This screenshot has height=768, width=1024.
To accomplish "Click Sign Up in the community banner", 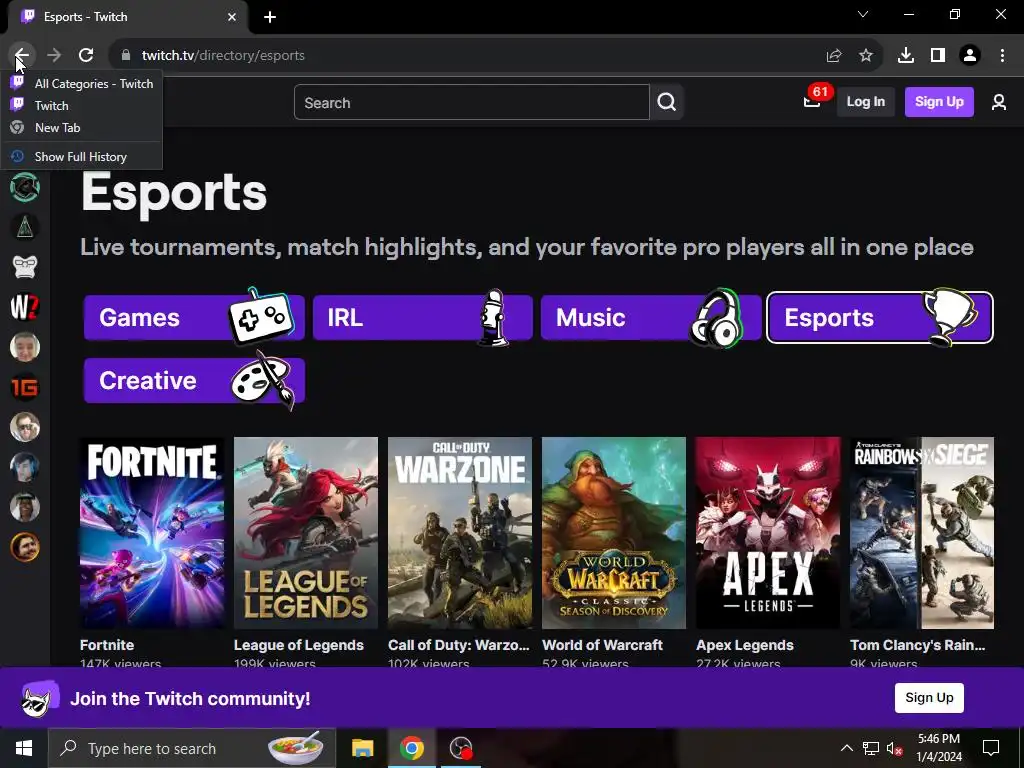I will (x=929, y=697).
